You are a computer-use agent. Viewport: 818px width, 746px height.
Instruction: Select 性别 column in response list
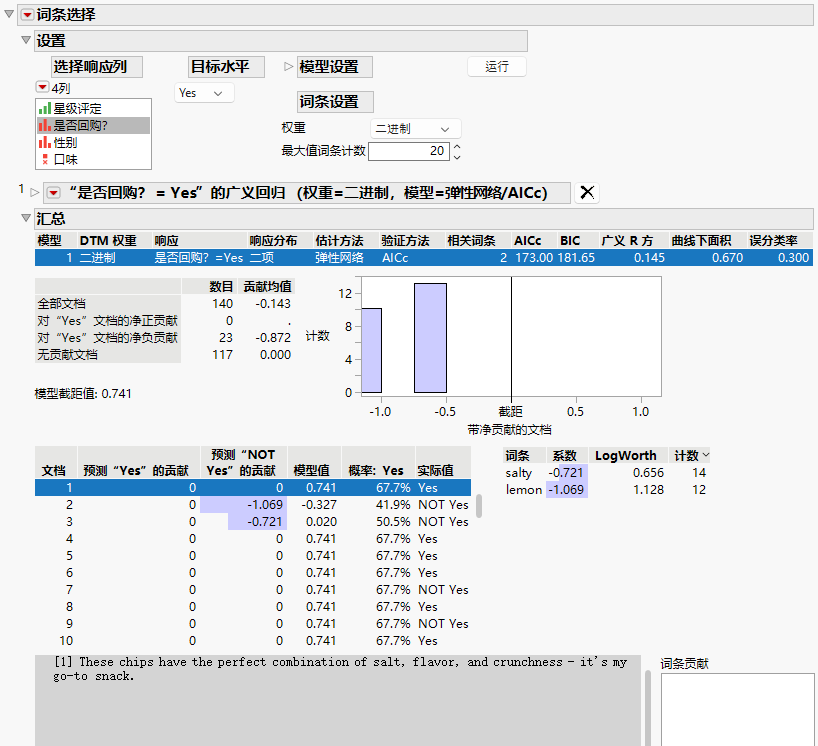point(93,142)
